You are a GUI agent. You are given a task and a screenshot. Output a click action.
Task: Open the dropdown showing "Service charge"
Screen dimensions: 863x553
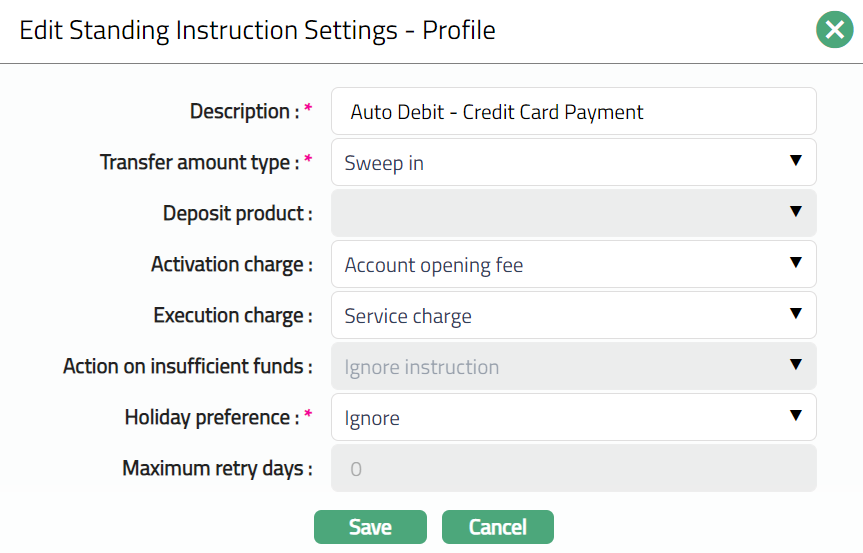coord(560,315)
